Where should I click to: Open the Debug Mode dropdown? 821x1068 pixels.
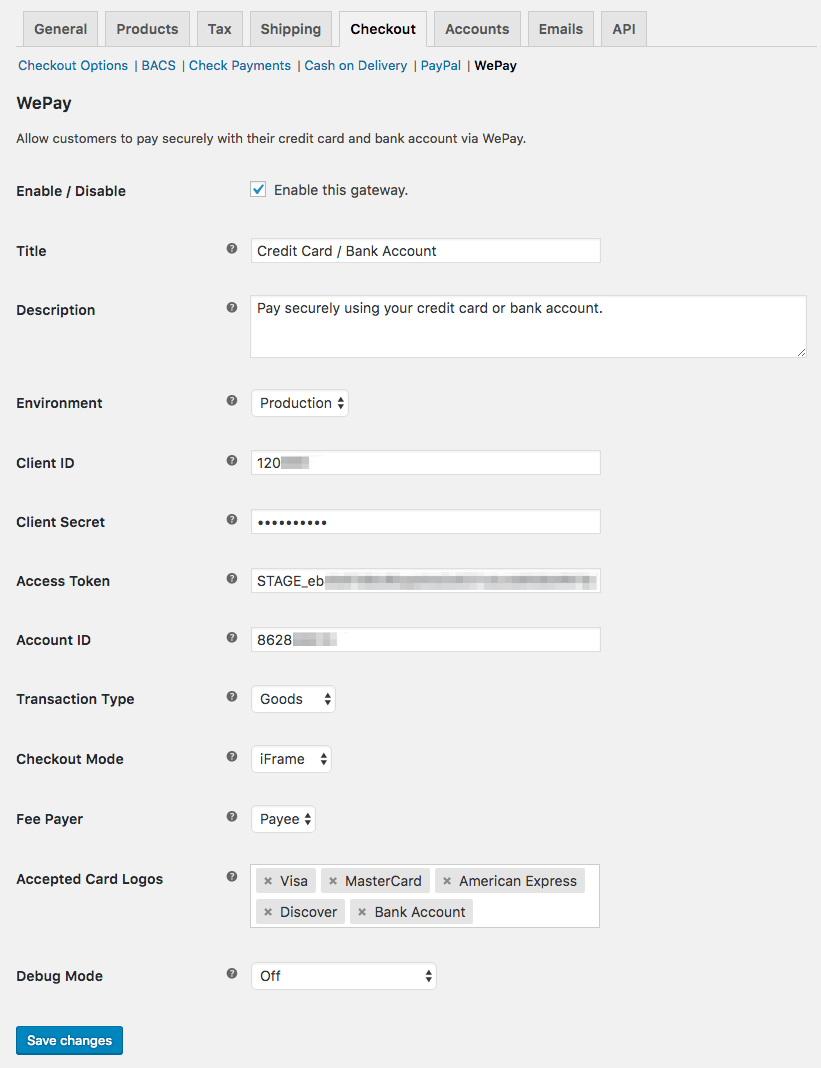coord(343,975)
